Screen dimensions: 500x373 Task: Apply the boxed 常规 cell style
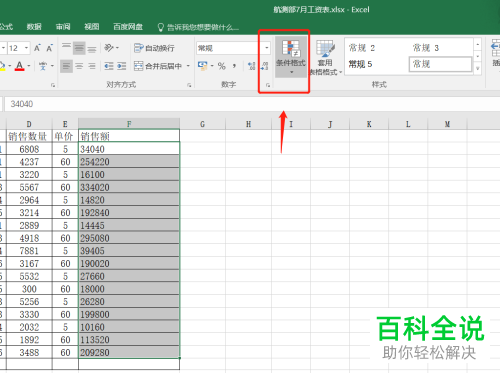click(x=441, y=64)
